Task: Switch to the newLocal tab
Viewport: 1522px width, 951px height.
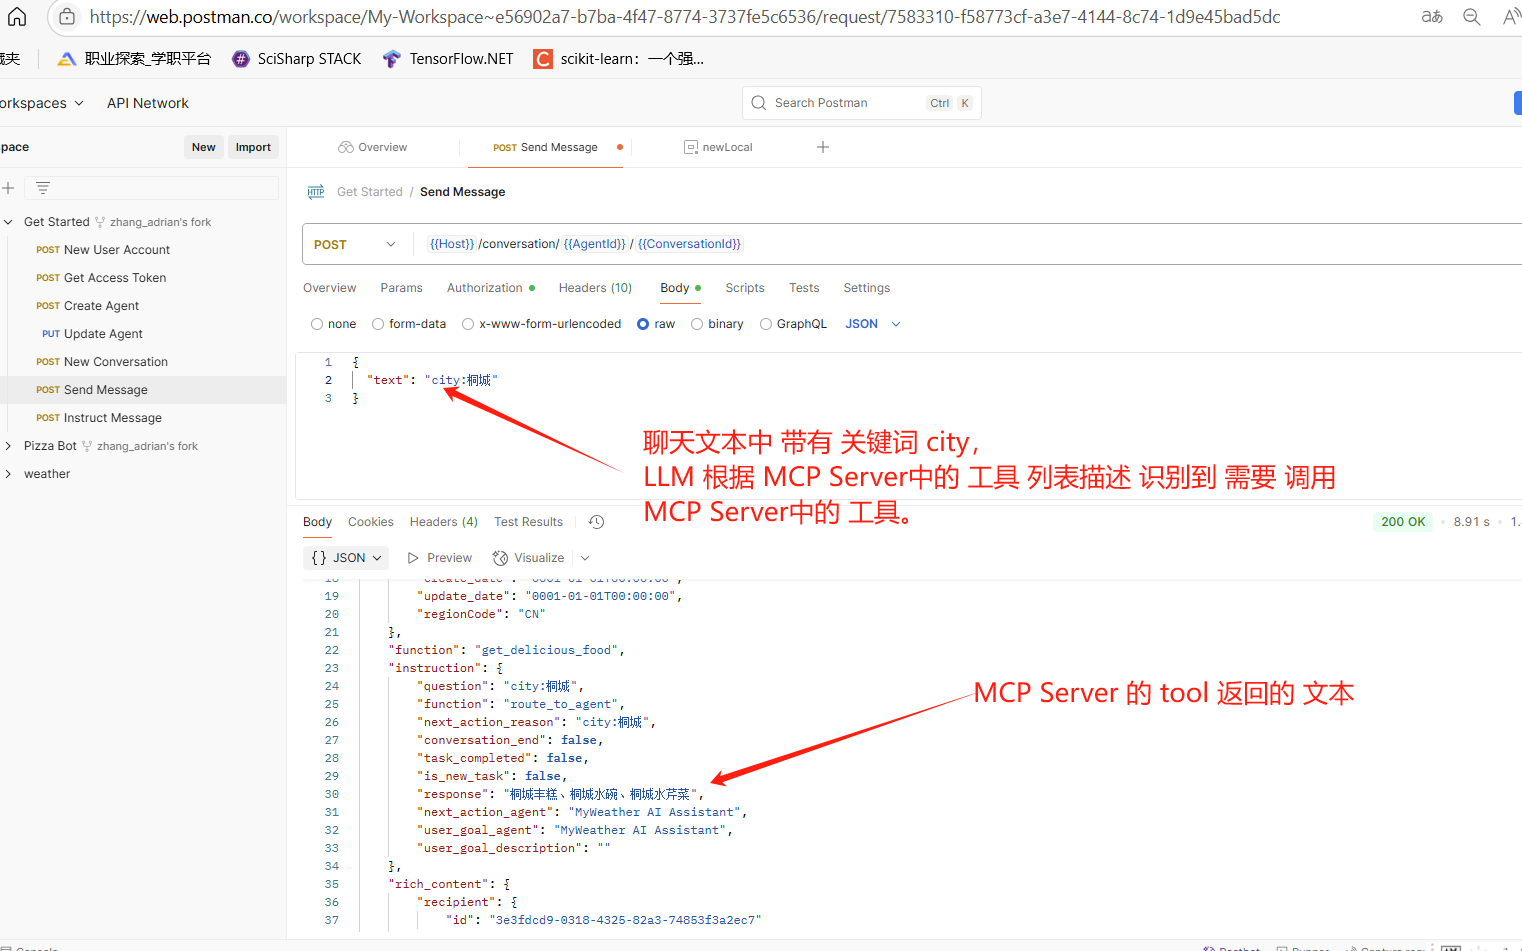Action: tap(718, 147)
